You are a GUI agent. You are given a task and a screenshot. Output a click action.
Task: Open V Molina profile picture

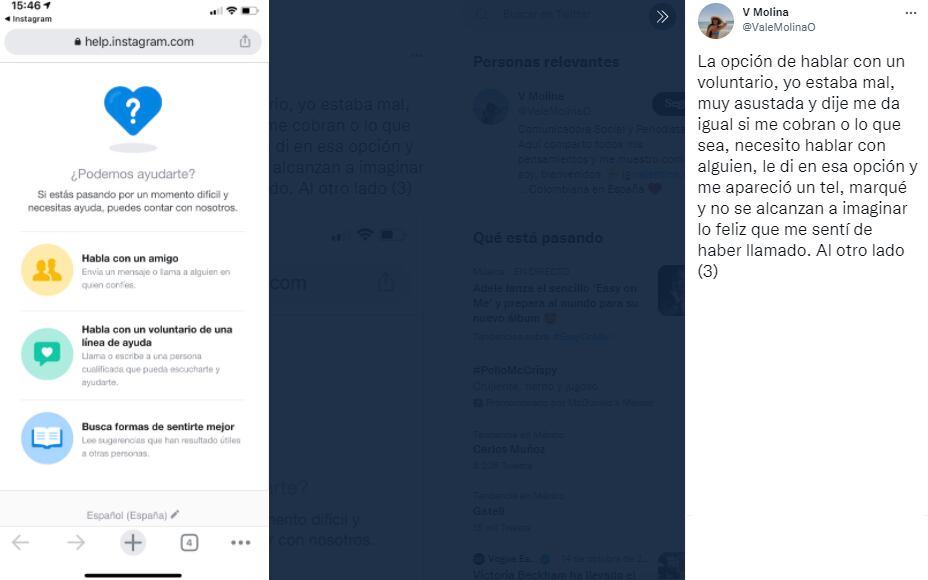pyautogui.click(x=716, y=21)
